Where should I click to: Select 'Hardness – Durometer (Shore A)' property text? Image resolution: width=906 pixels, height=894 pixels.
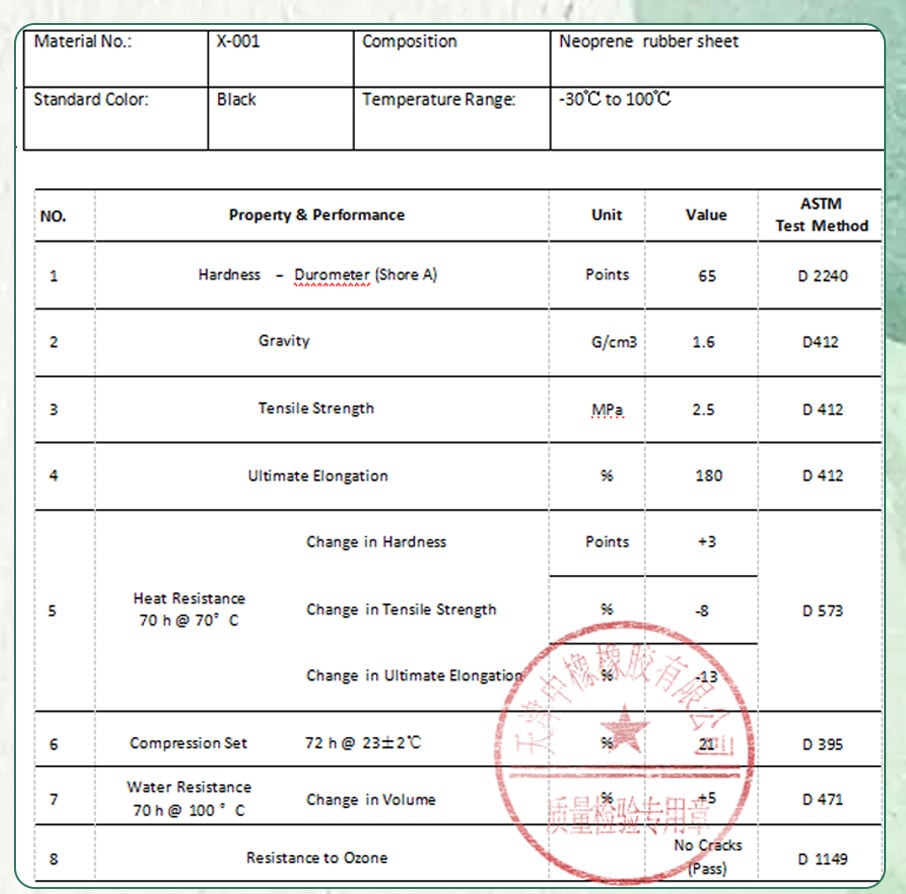pos(317,274)
